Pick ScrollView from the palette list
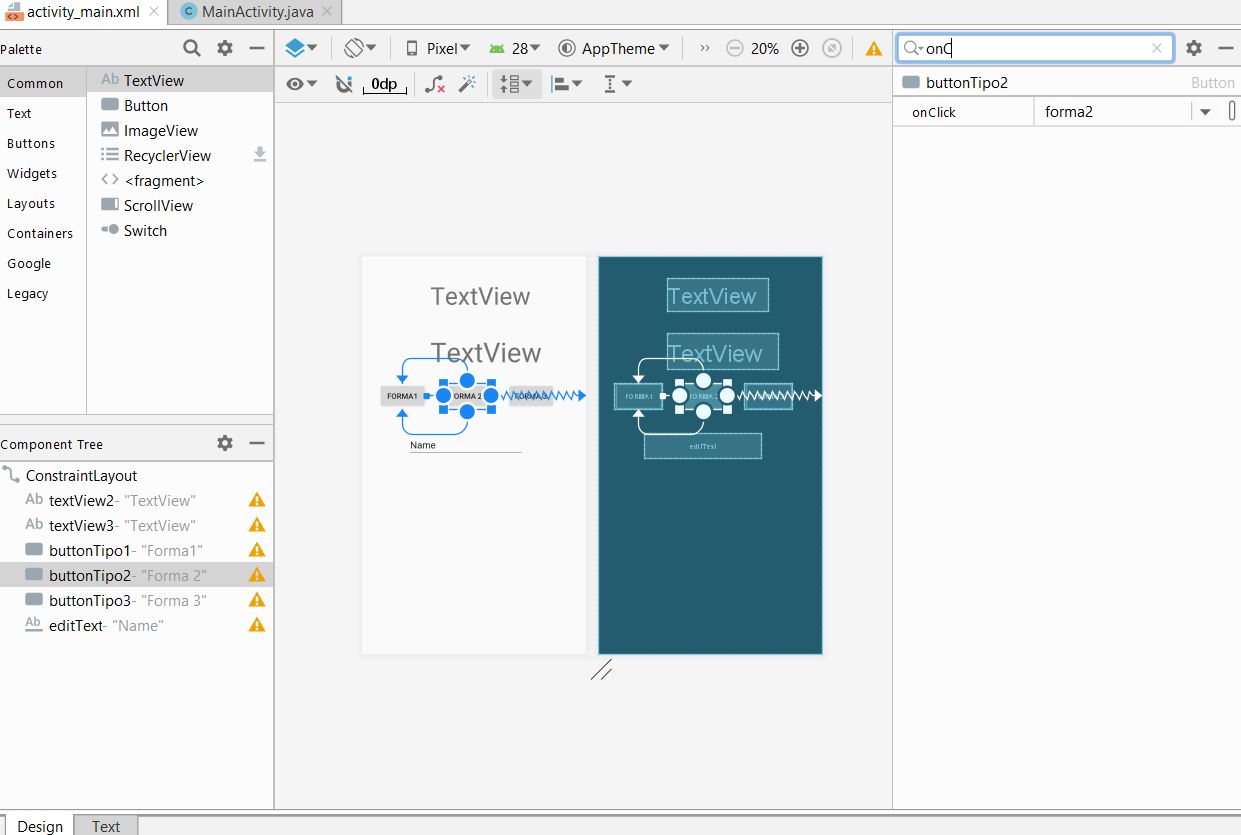 click(x=180, y=205)
